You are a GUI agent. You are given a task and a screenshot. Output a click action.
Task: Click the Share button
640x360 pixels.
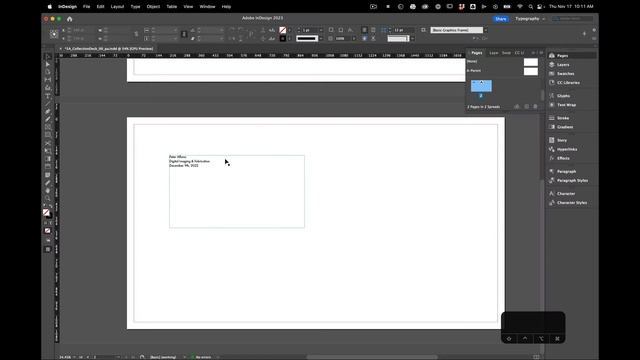tap(501, 19)
